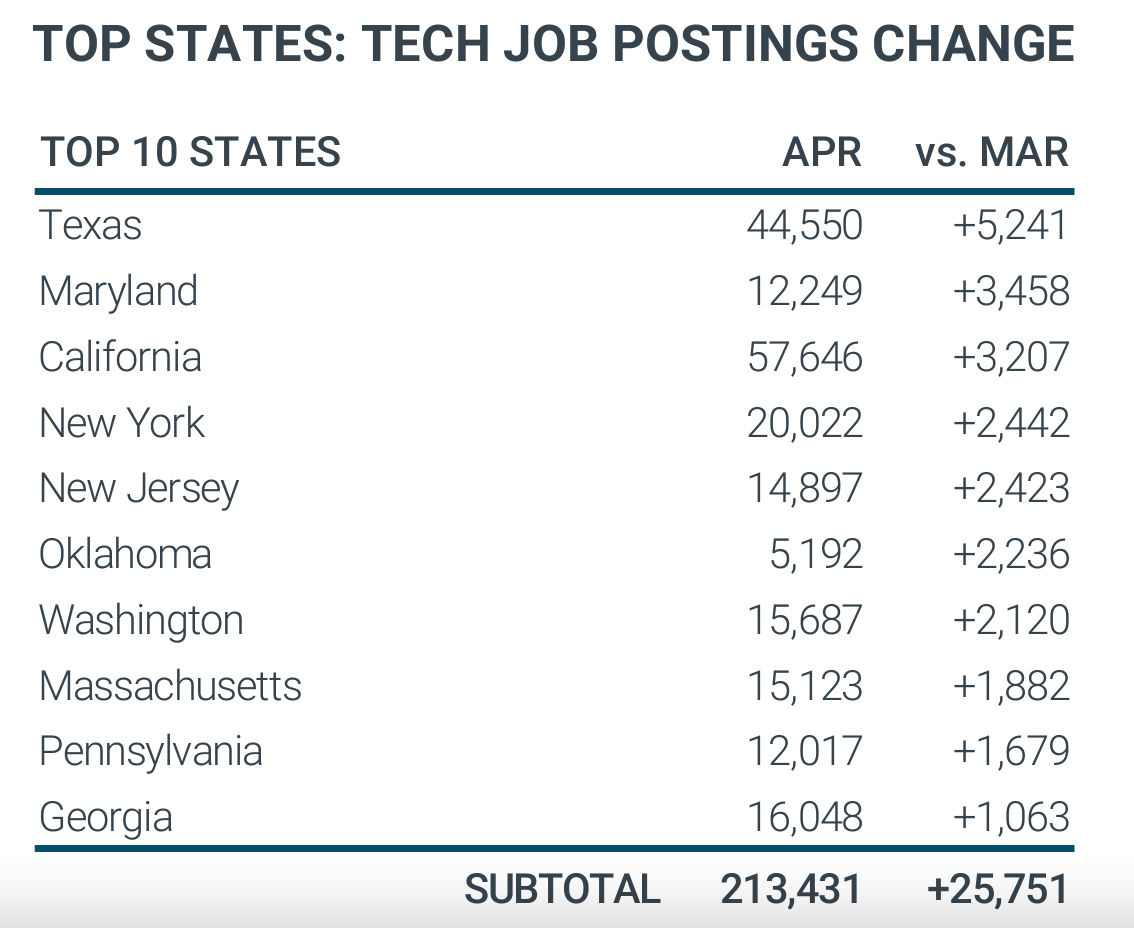Image resolution: width=1134 pixels, height=928 pixels.
Task: Select Texas April value 44,550
Action: (804, 225)
